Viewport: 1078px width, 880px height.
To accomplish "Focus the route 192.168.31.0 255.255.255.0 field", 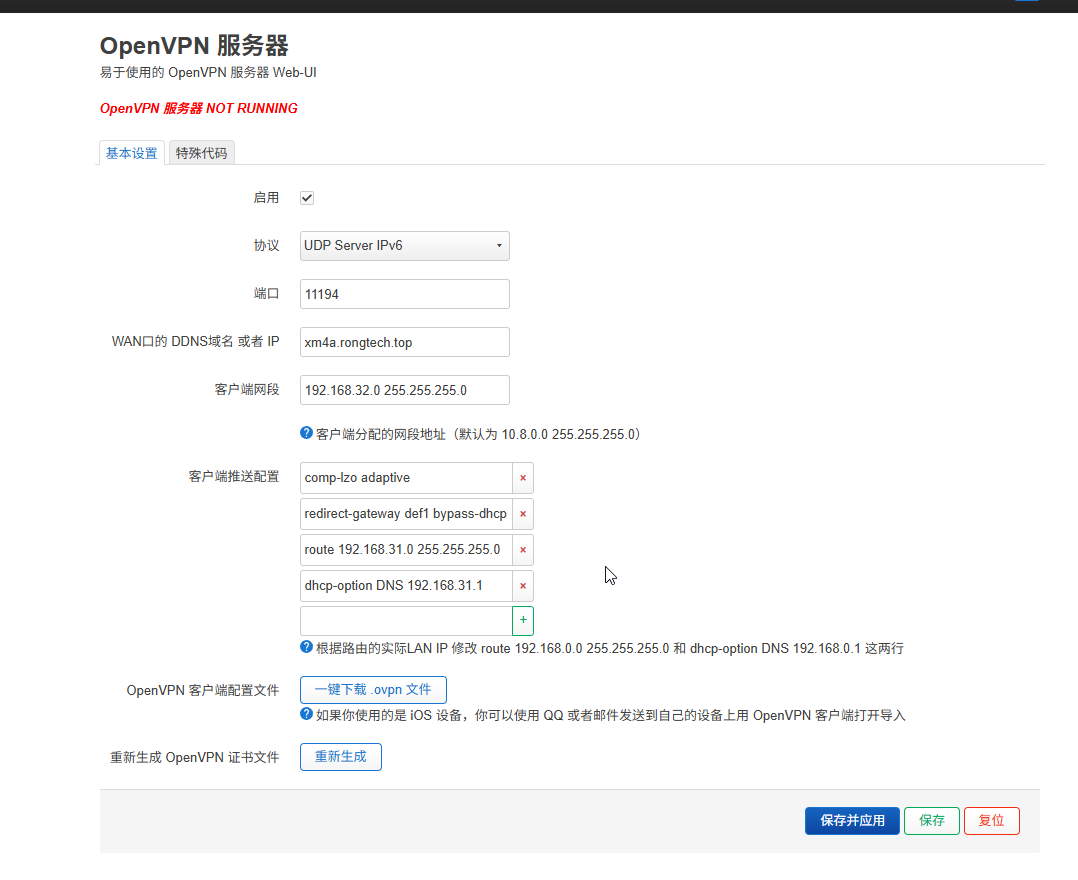I will (406, 549).
